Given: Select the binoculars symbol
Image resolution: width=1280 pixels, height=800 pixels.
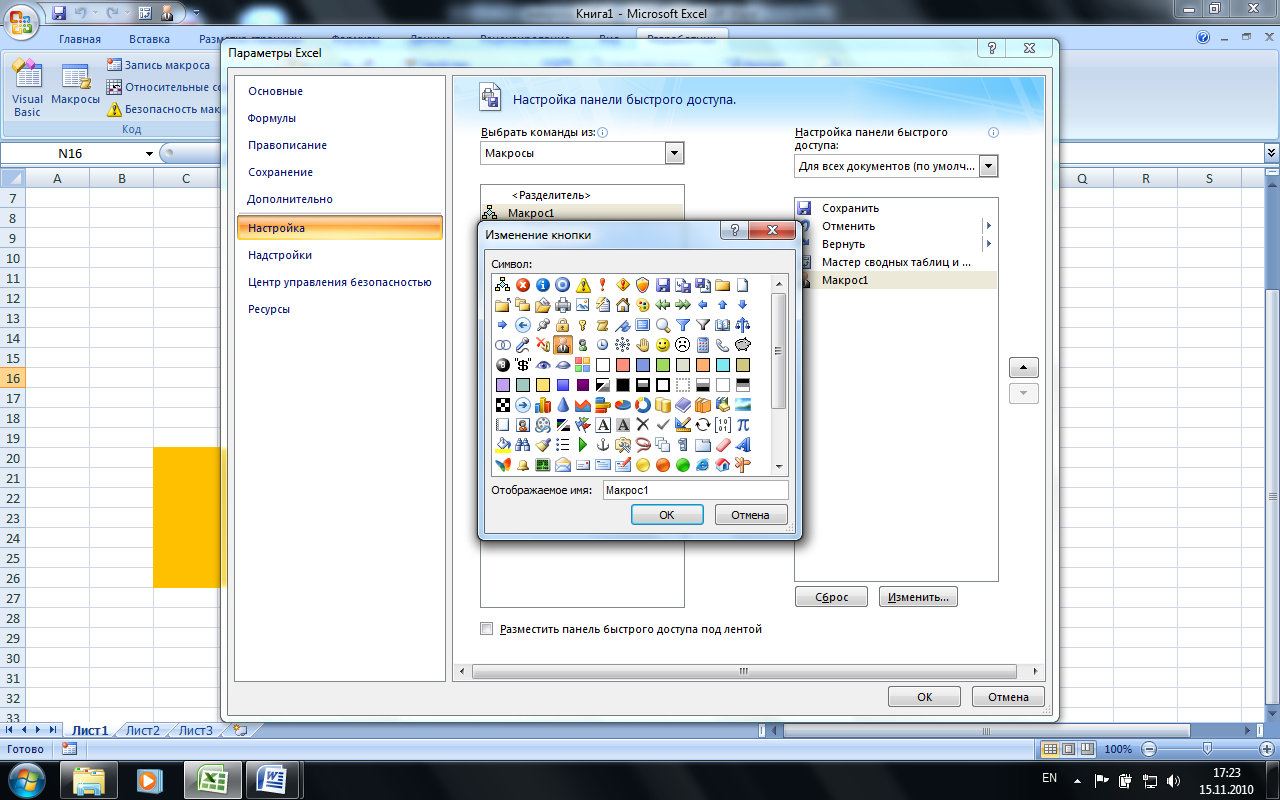Looking at the screenshot, I should 522,445.
